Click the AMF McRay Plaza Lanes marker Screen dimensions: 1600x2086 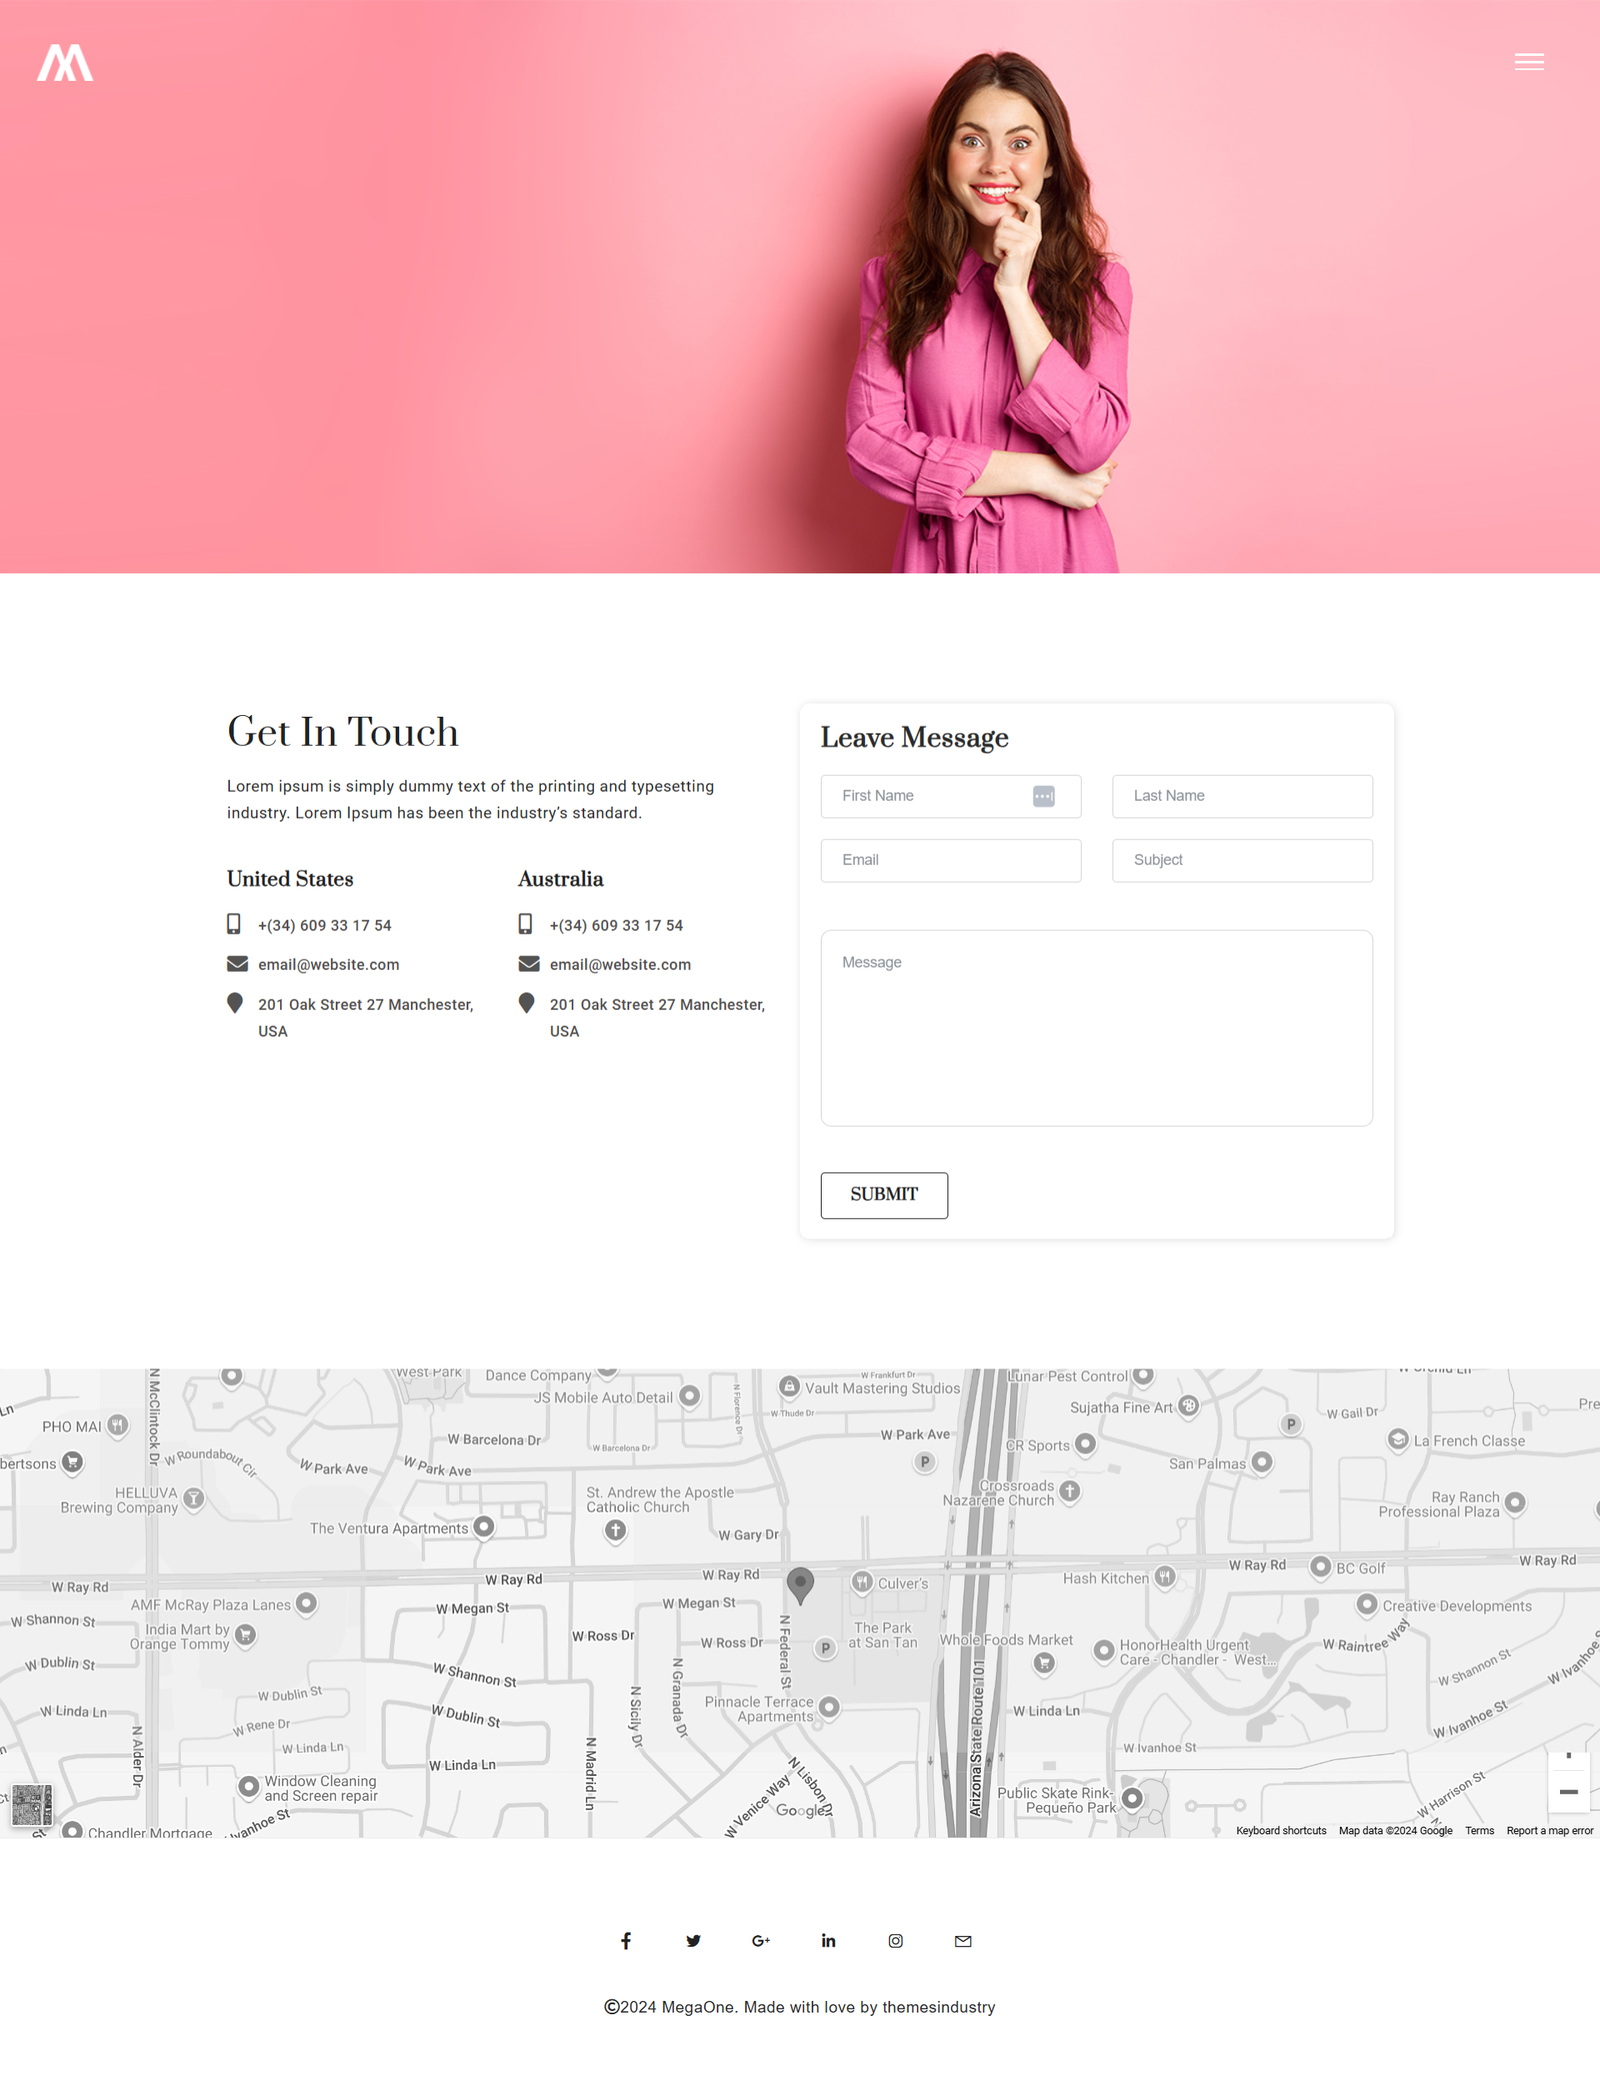pyautogui.click(x=307, y=1603)
